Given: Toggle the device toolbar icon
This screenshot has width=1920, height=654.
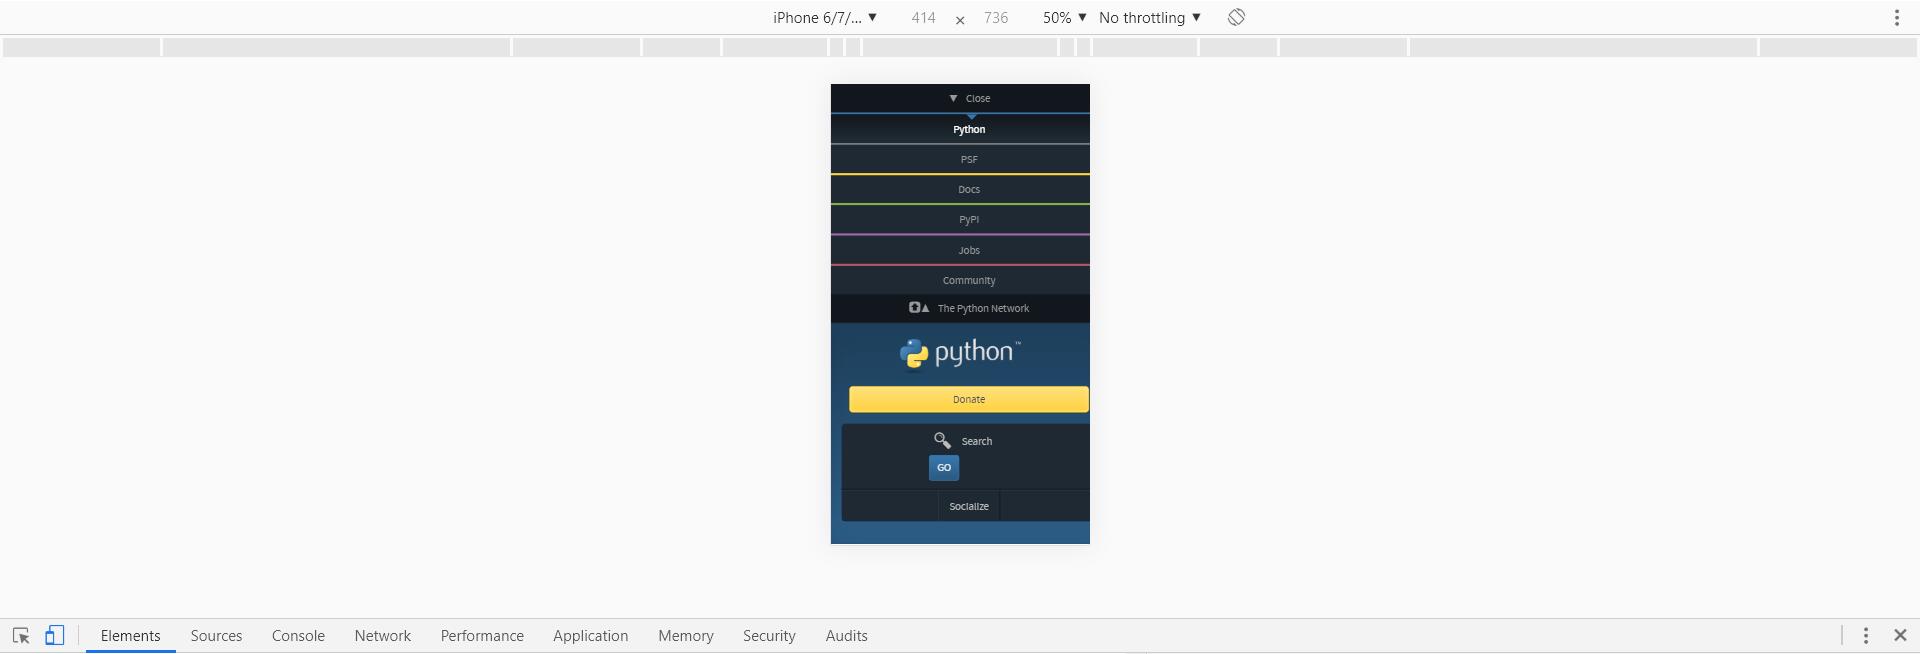Looking at the screenshot, I should (55, 635).
